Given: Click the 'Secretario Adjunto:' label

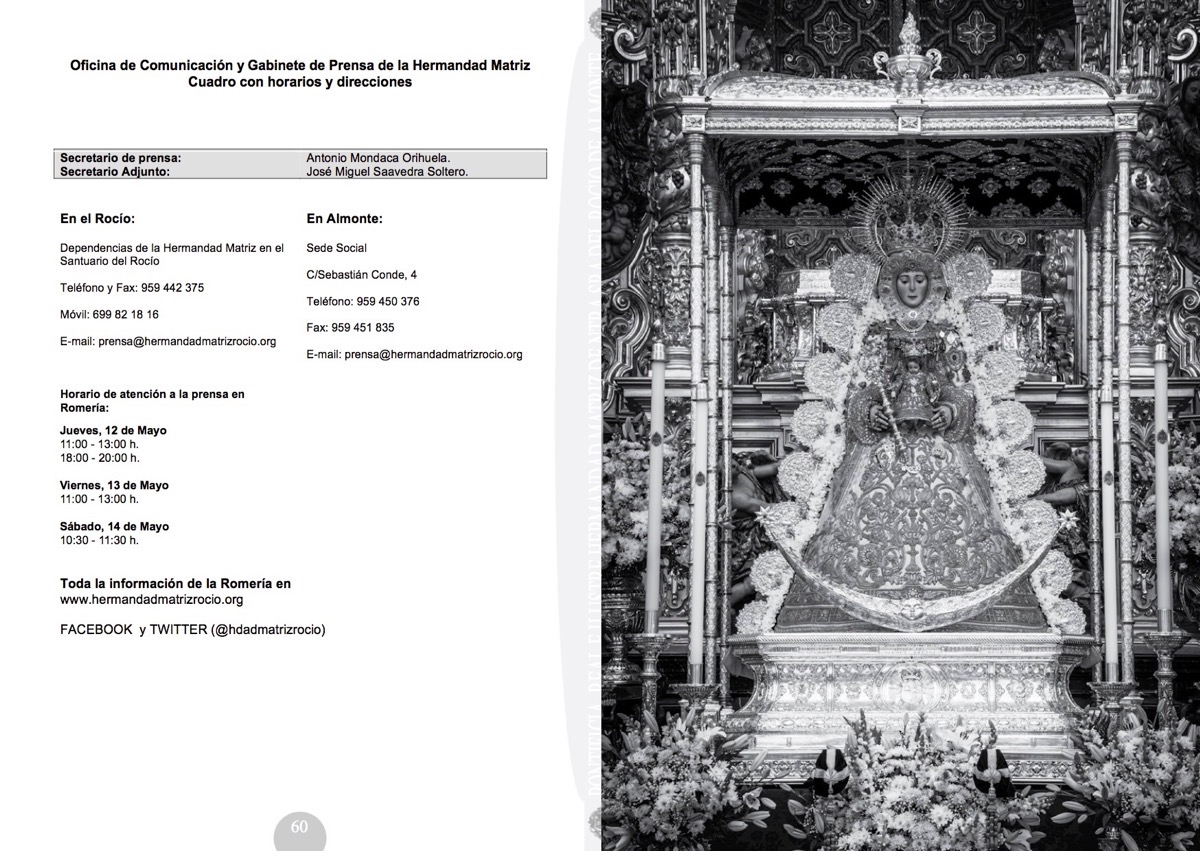Looking at the screenshot, I should tap(115, 171).
